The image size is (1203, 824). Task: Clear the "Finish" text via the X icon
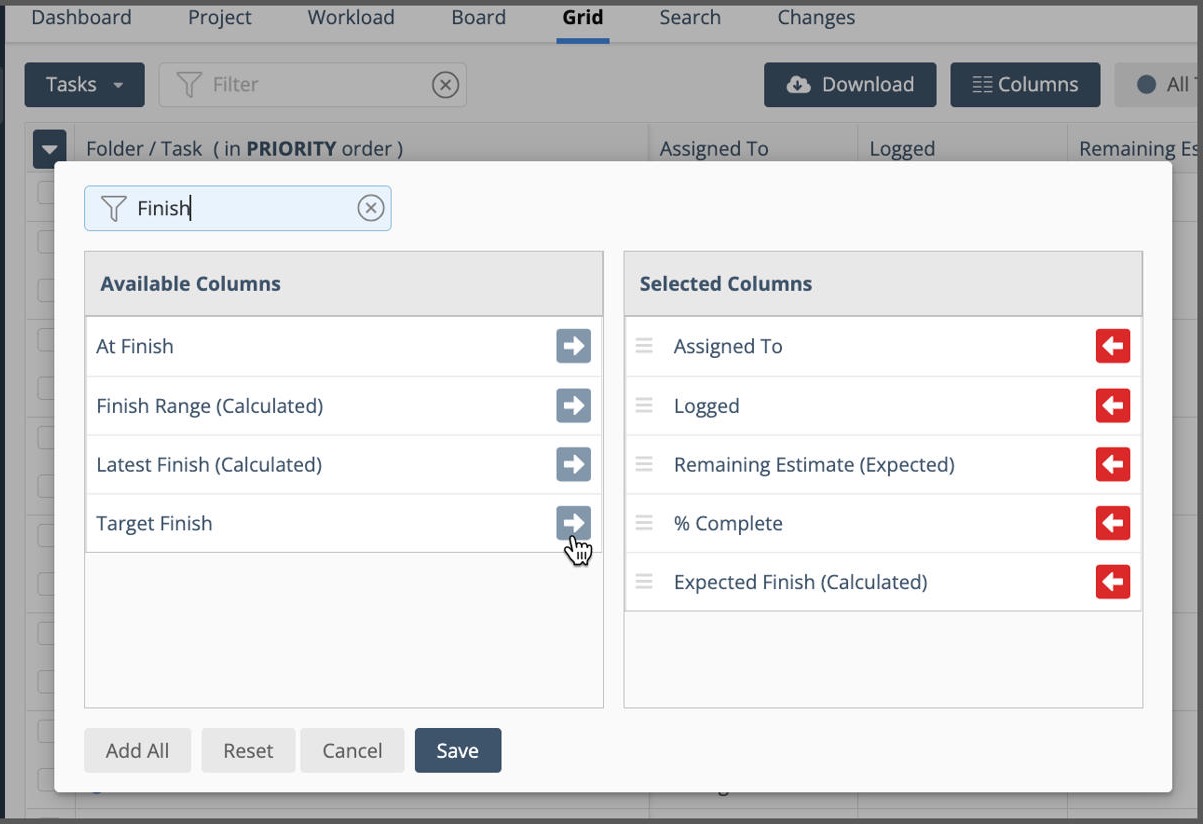(371, 208)
